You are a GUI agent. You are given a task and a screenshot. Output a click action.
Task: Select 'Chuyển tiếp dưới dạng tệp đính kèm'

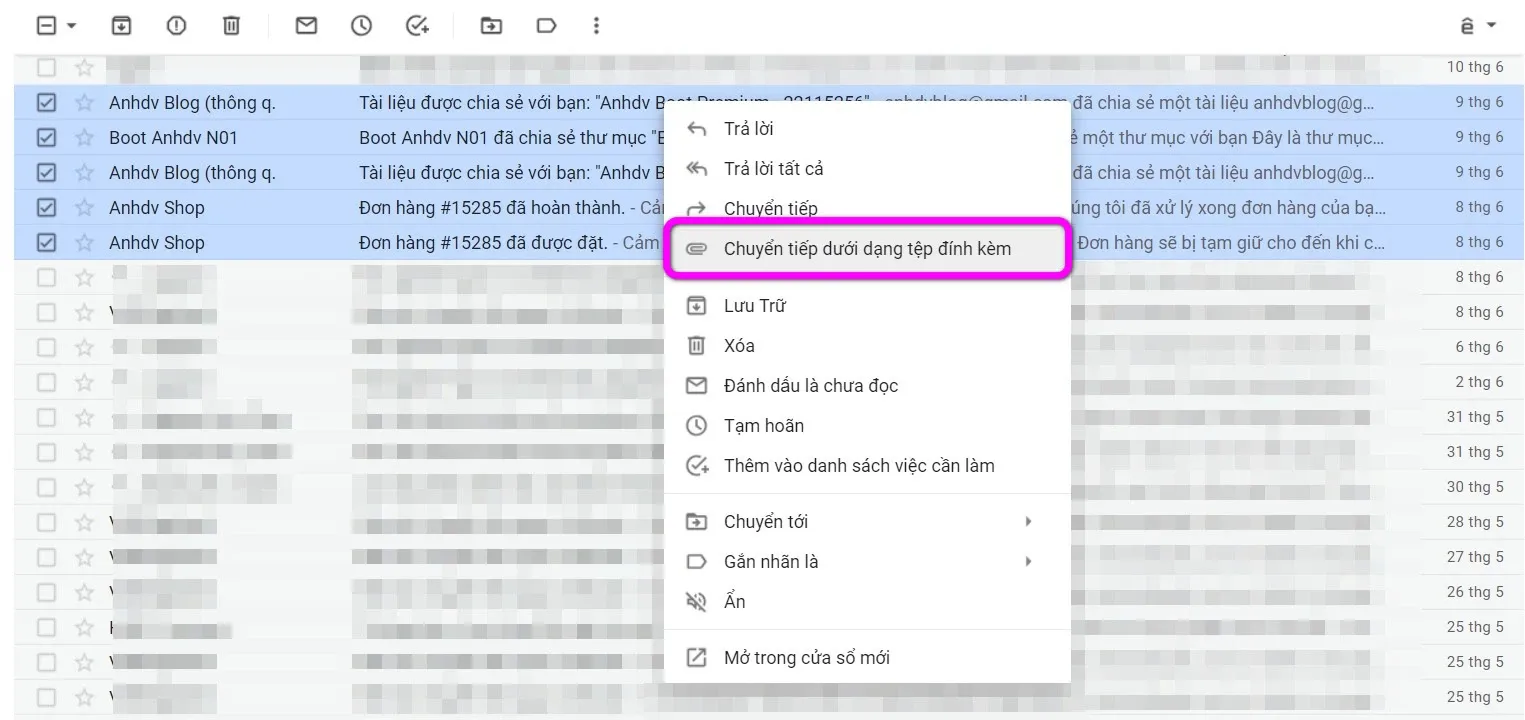point(867,249)
